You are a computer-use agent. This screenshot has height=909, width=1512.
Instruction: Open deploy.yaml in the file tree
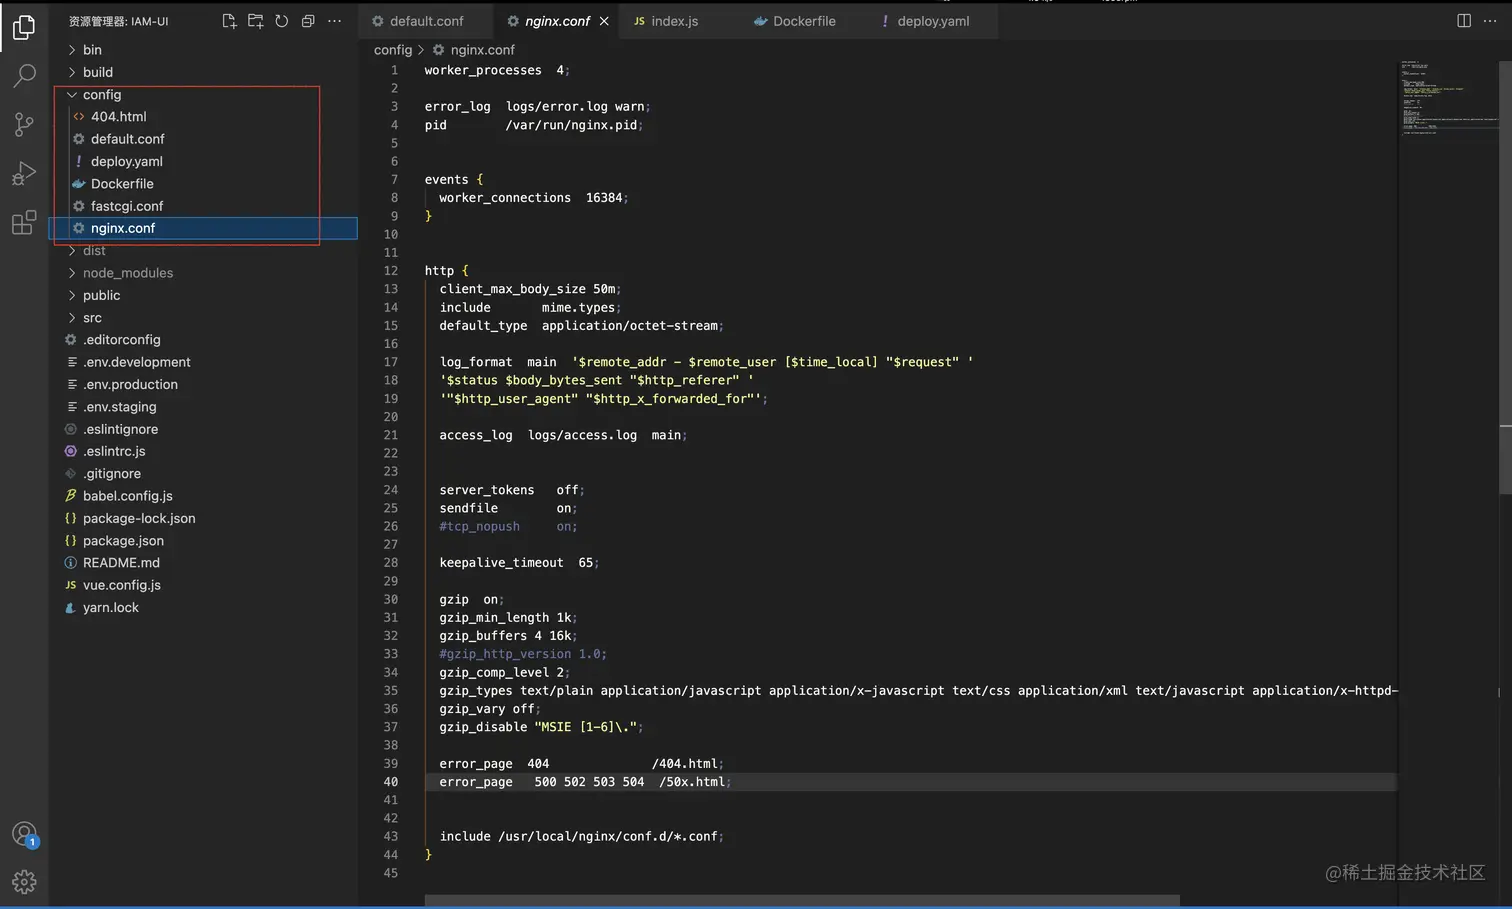click(x=203, y=162)
